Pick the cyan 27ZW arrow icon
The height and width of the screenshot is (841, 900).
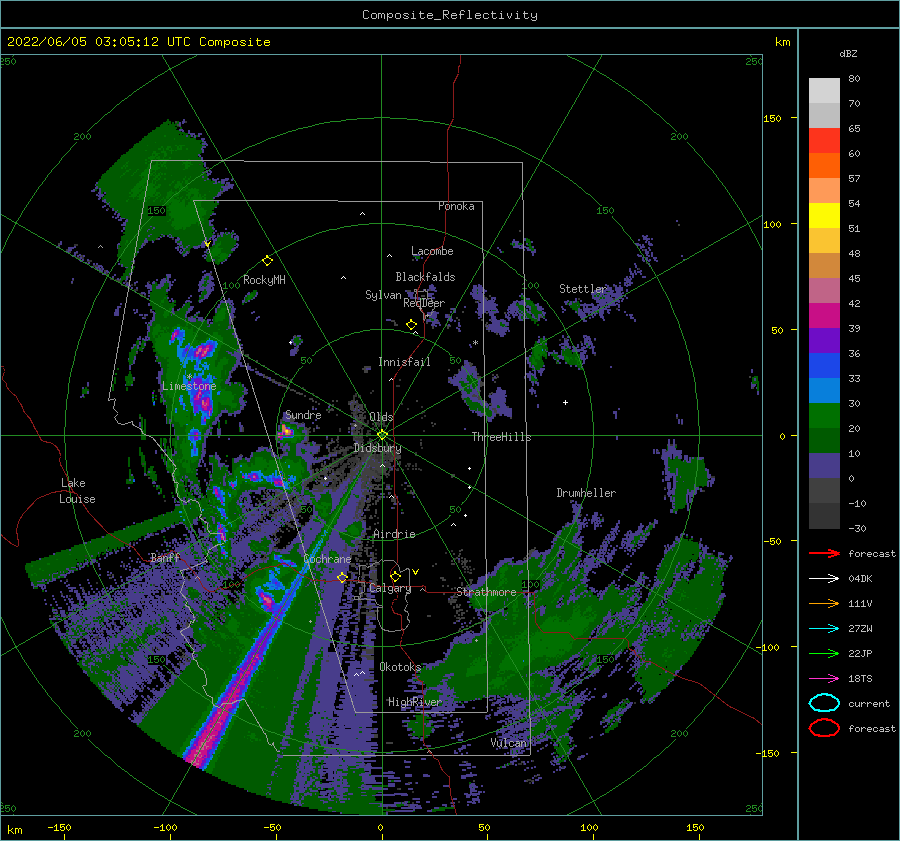click(824, 629)
